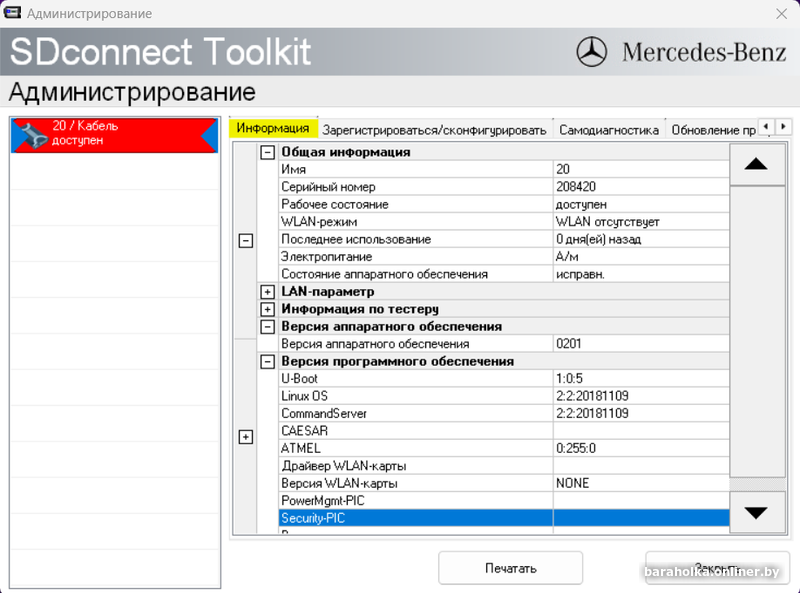The height and width of the screenshot is (593, 800).
Task: Select the CAESAR row
Action: pos(504,431)
